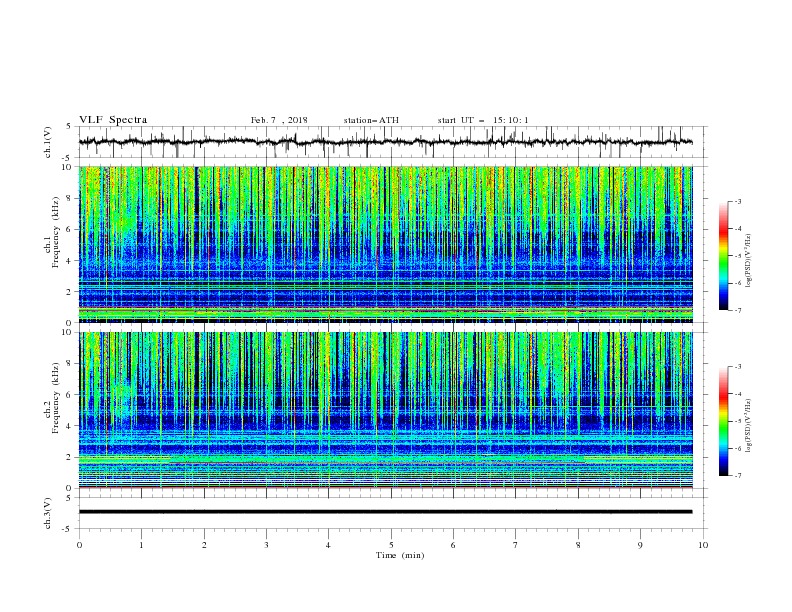
Task: Click the "5" tick on ch.1(V) axis
Action: point(70,127)
